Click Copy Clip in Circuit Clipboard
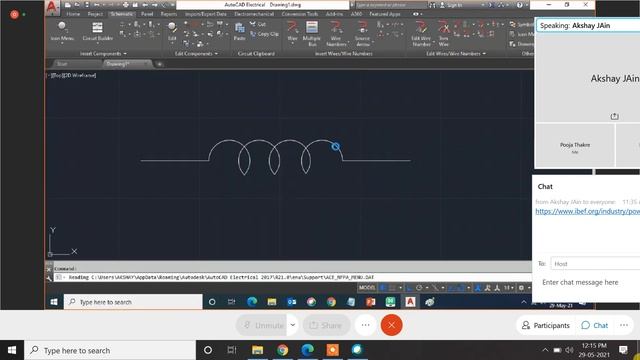The height and width of the screenshot is (360, 640). tap(264, 34)
